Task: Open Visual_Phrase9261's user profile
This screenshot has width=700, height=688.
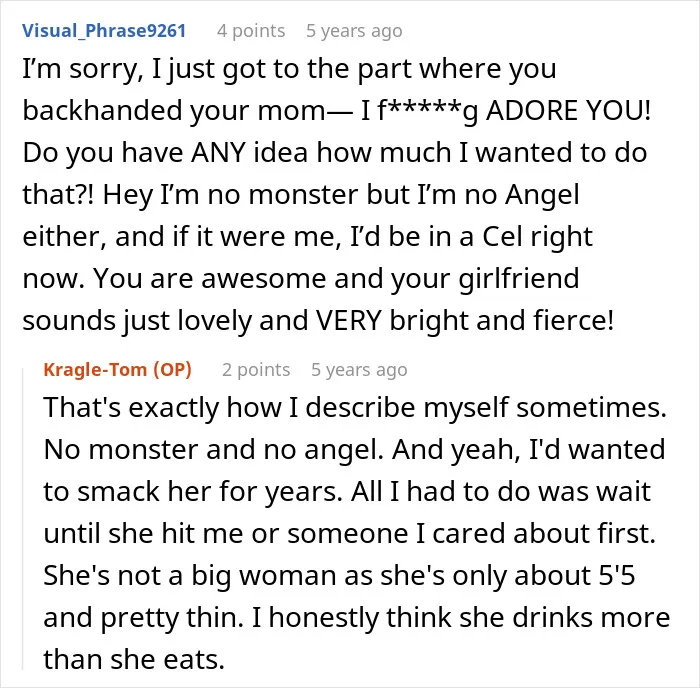Action: [x=104, y=31]
